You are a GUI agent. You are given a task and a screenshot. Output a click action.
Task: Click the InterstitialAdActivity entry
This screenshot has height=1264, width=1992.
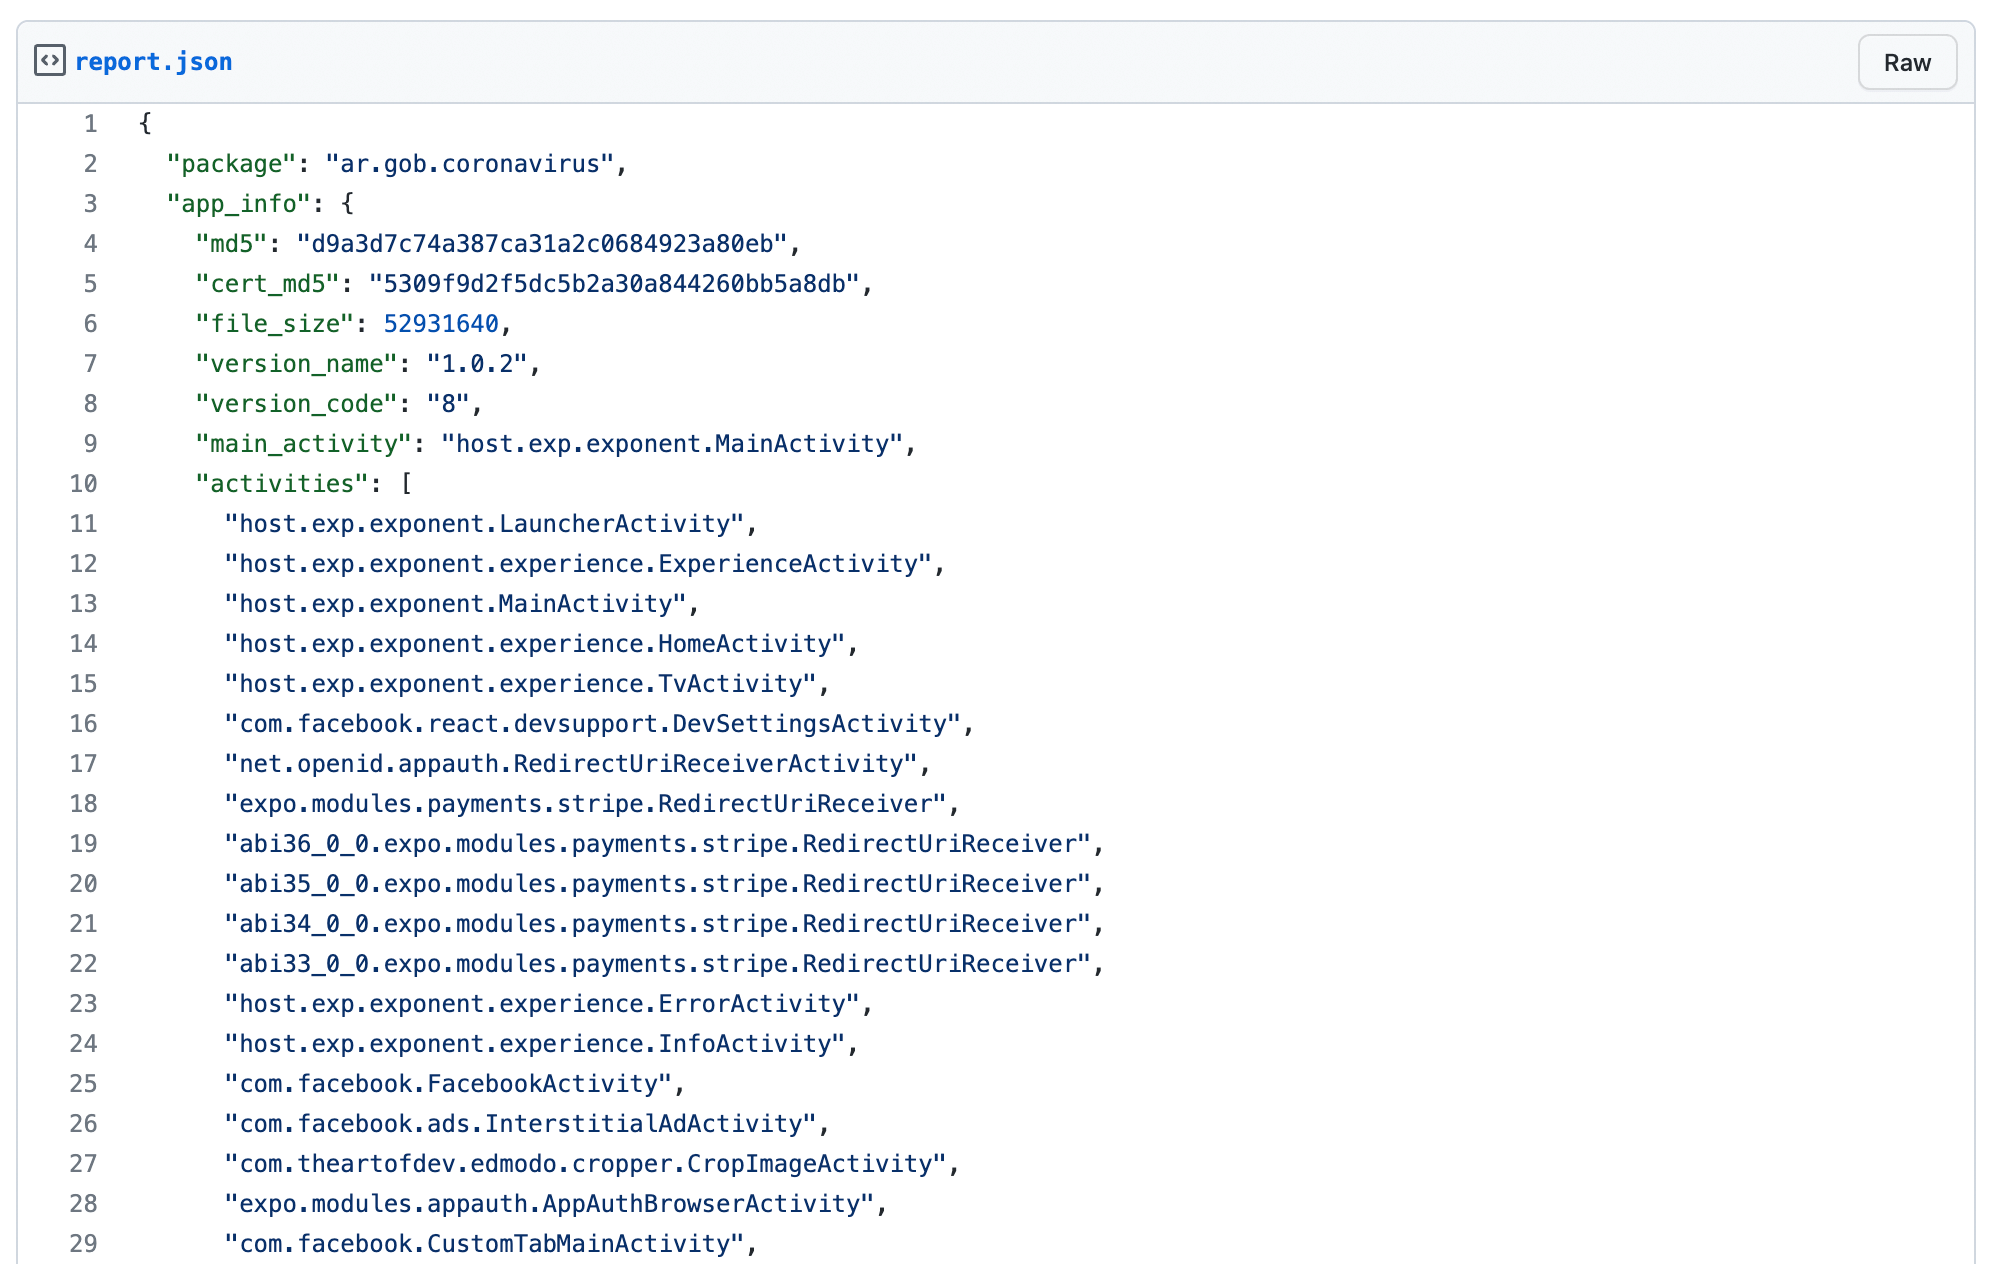520,1124
